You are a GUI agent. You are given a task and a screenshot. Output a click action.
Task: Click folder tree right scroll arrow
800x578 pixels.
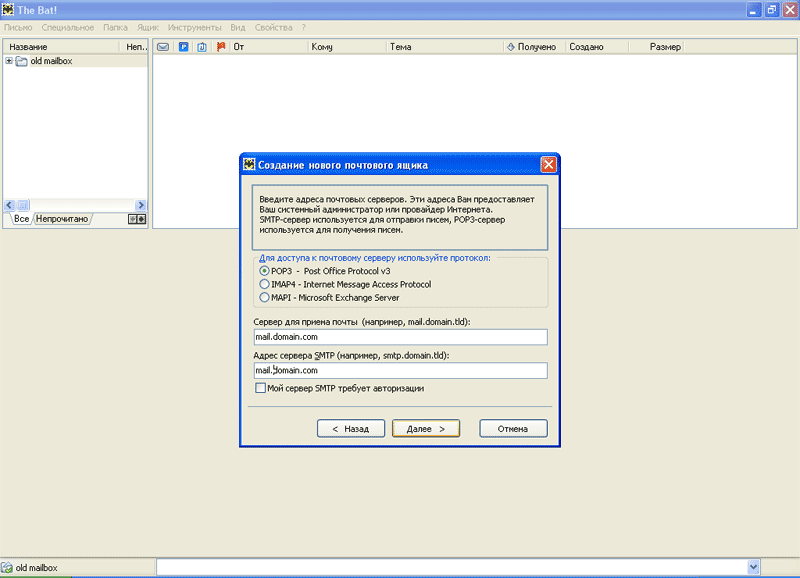tap(141, 205)
